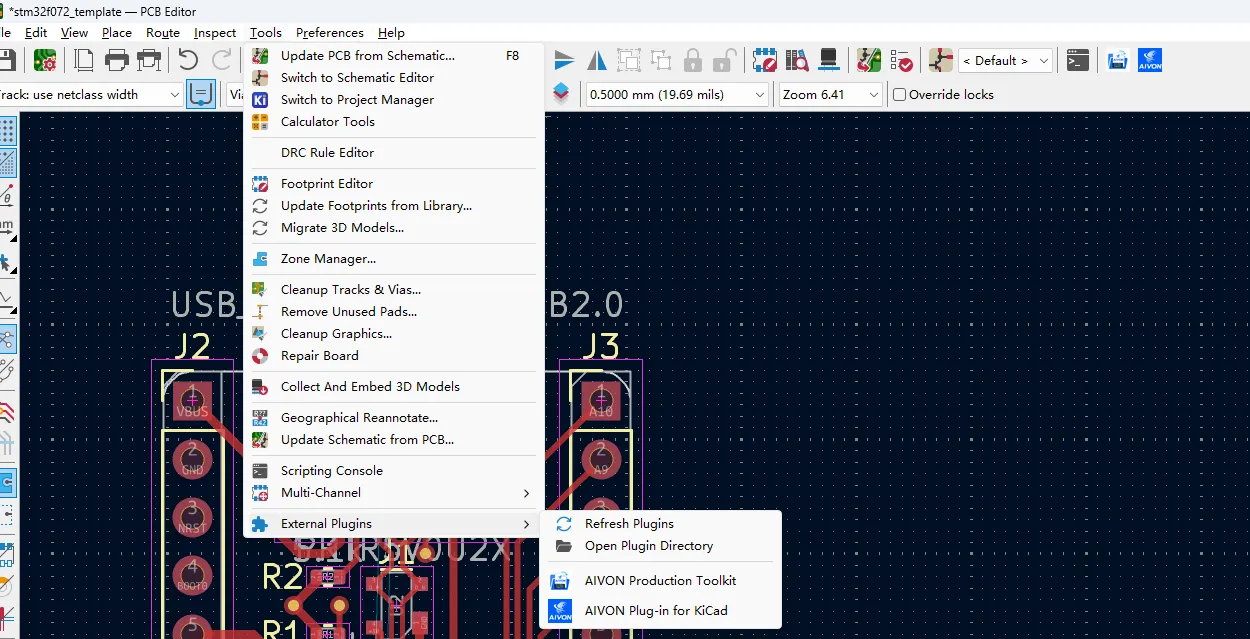Open the track width dropdown
Viewport: 1250px width, 639px height.
91,94
